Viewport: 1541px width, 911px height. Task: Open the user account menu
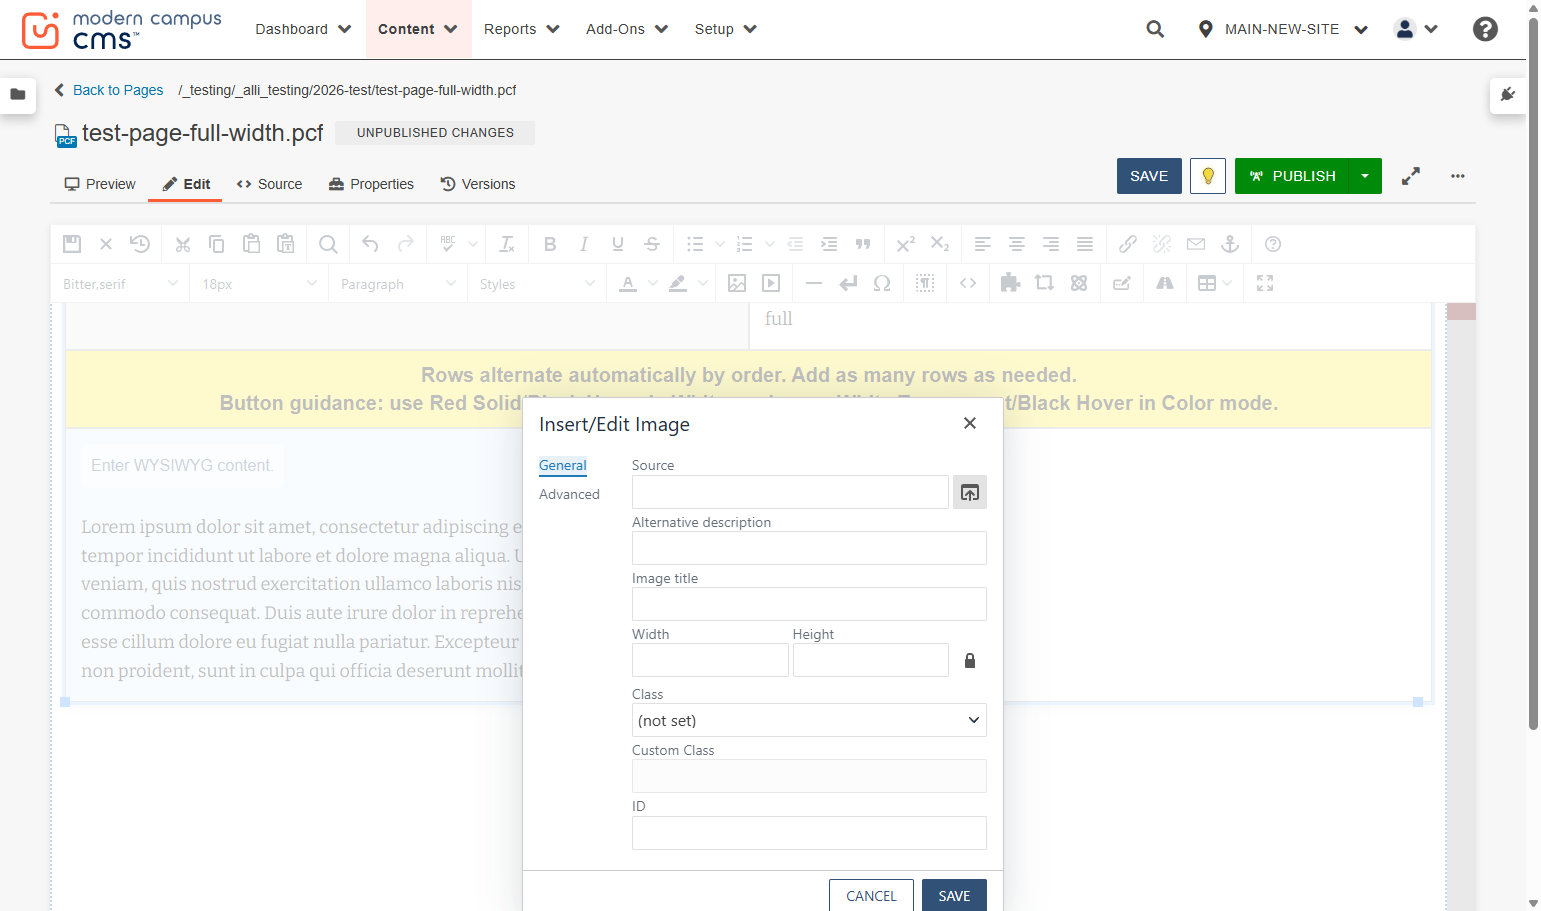[1416, 29]
